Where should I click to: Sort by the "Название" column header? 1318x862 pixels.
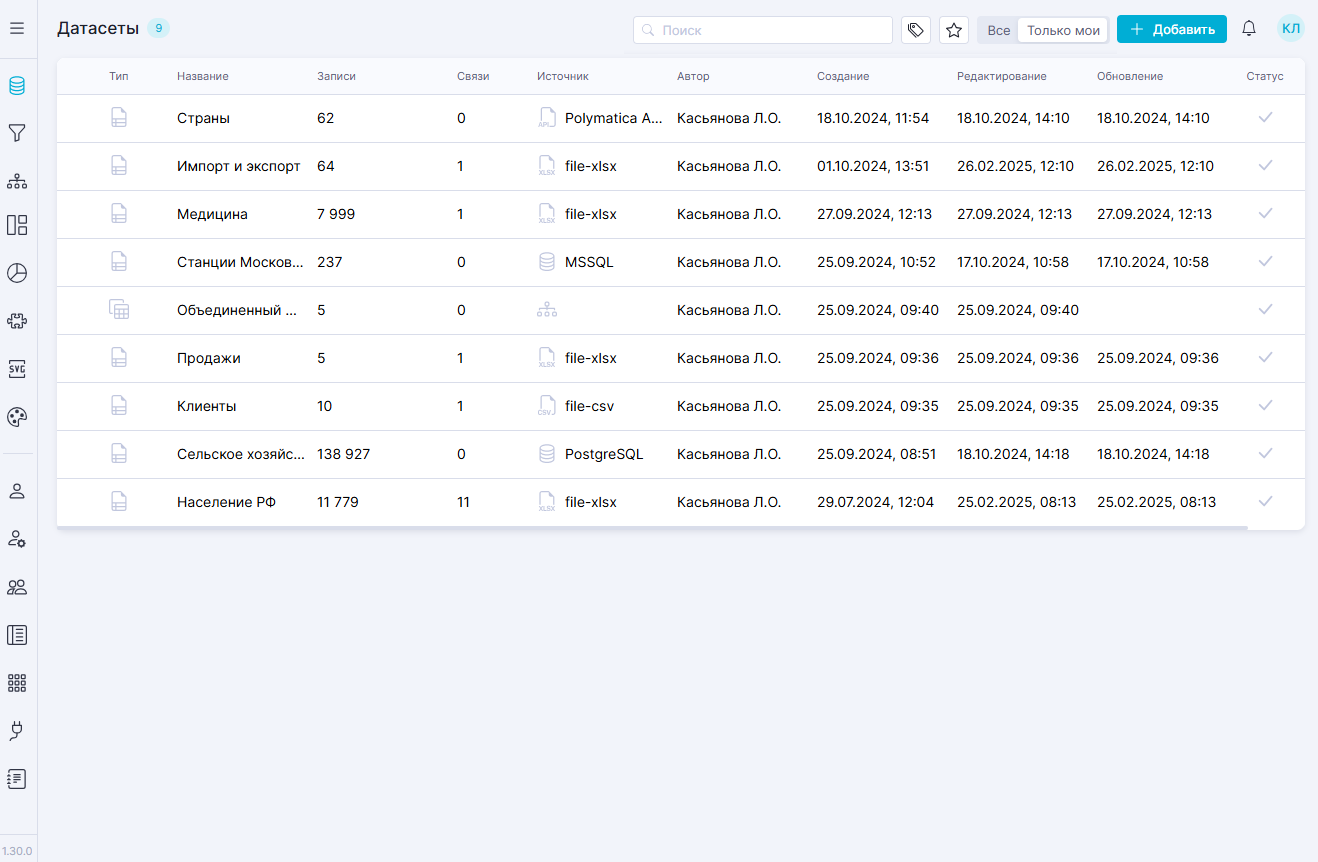203,76
